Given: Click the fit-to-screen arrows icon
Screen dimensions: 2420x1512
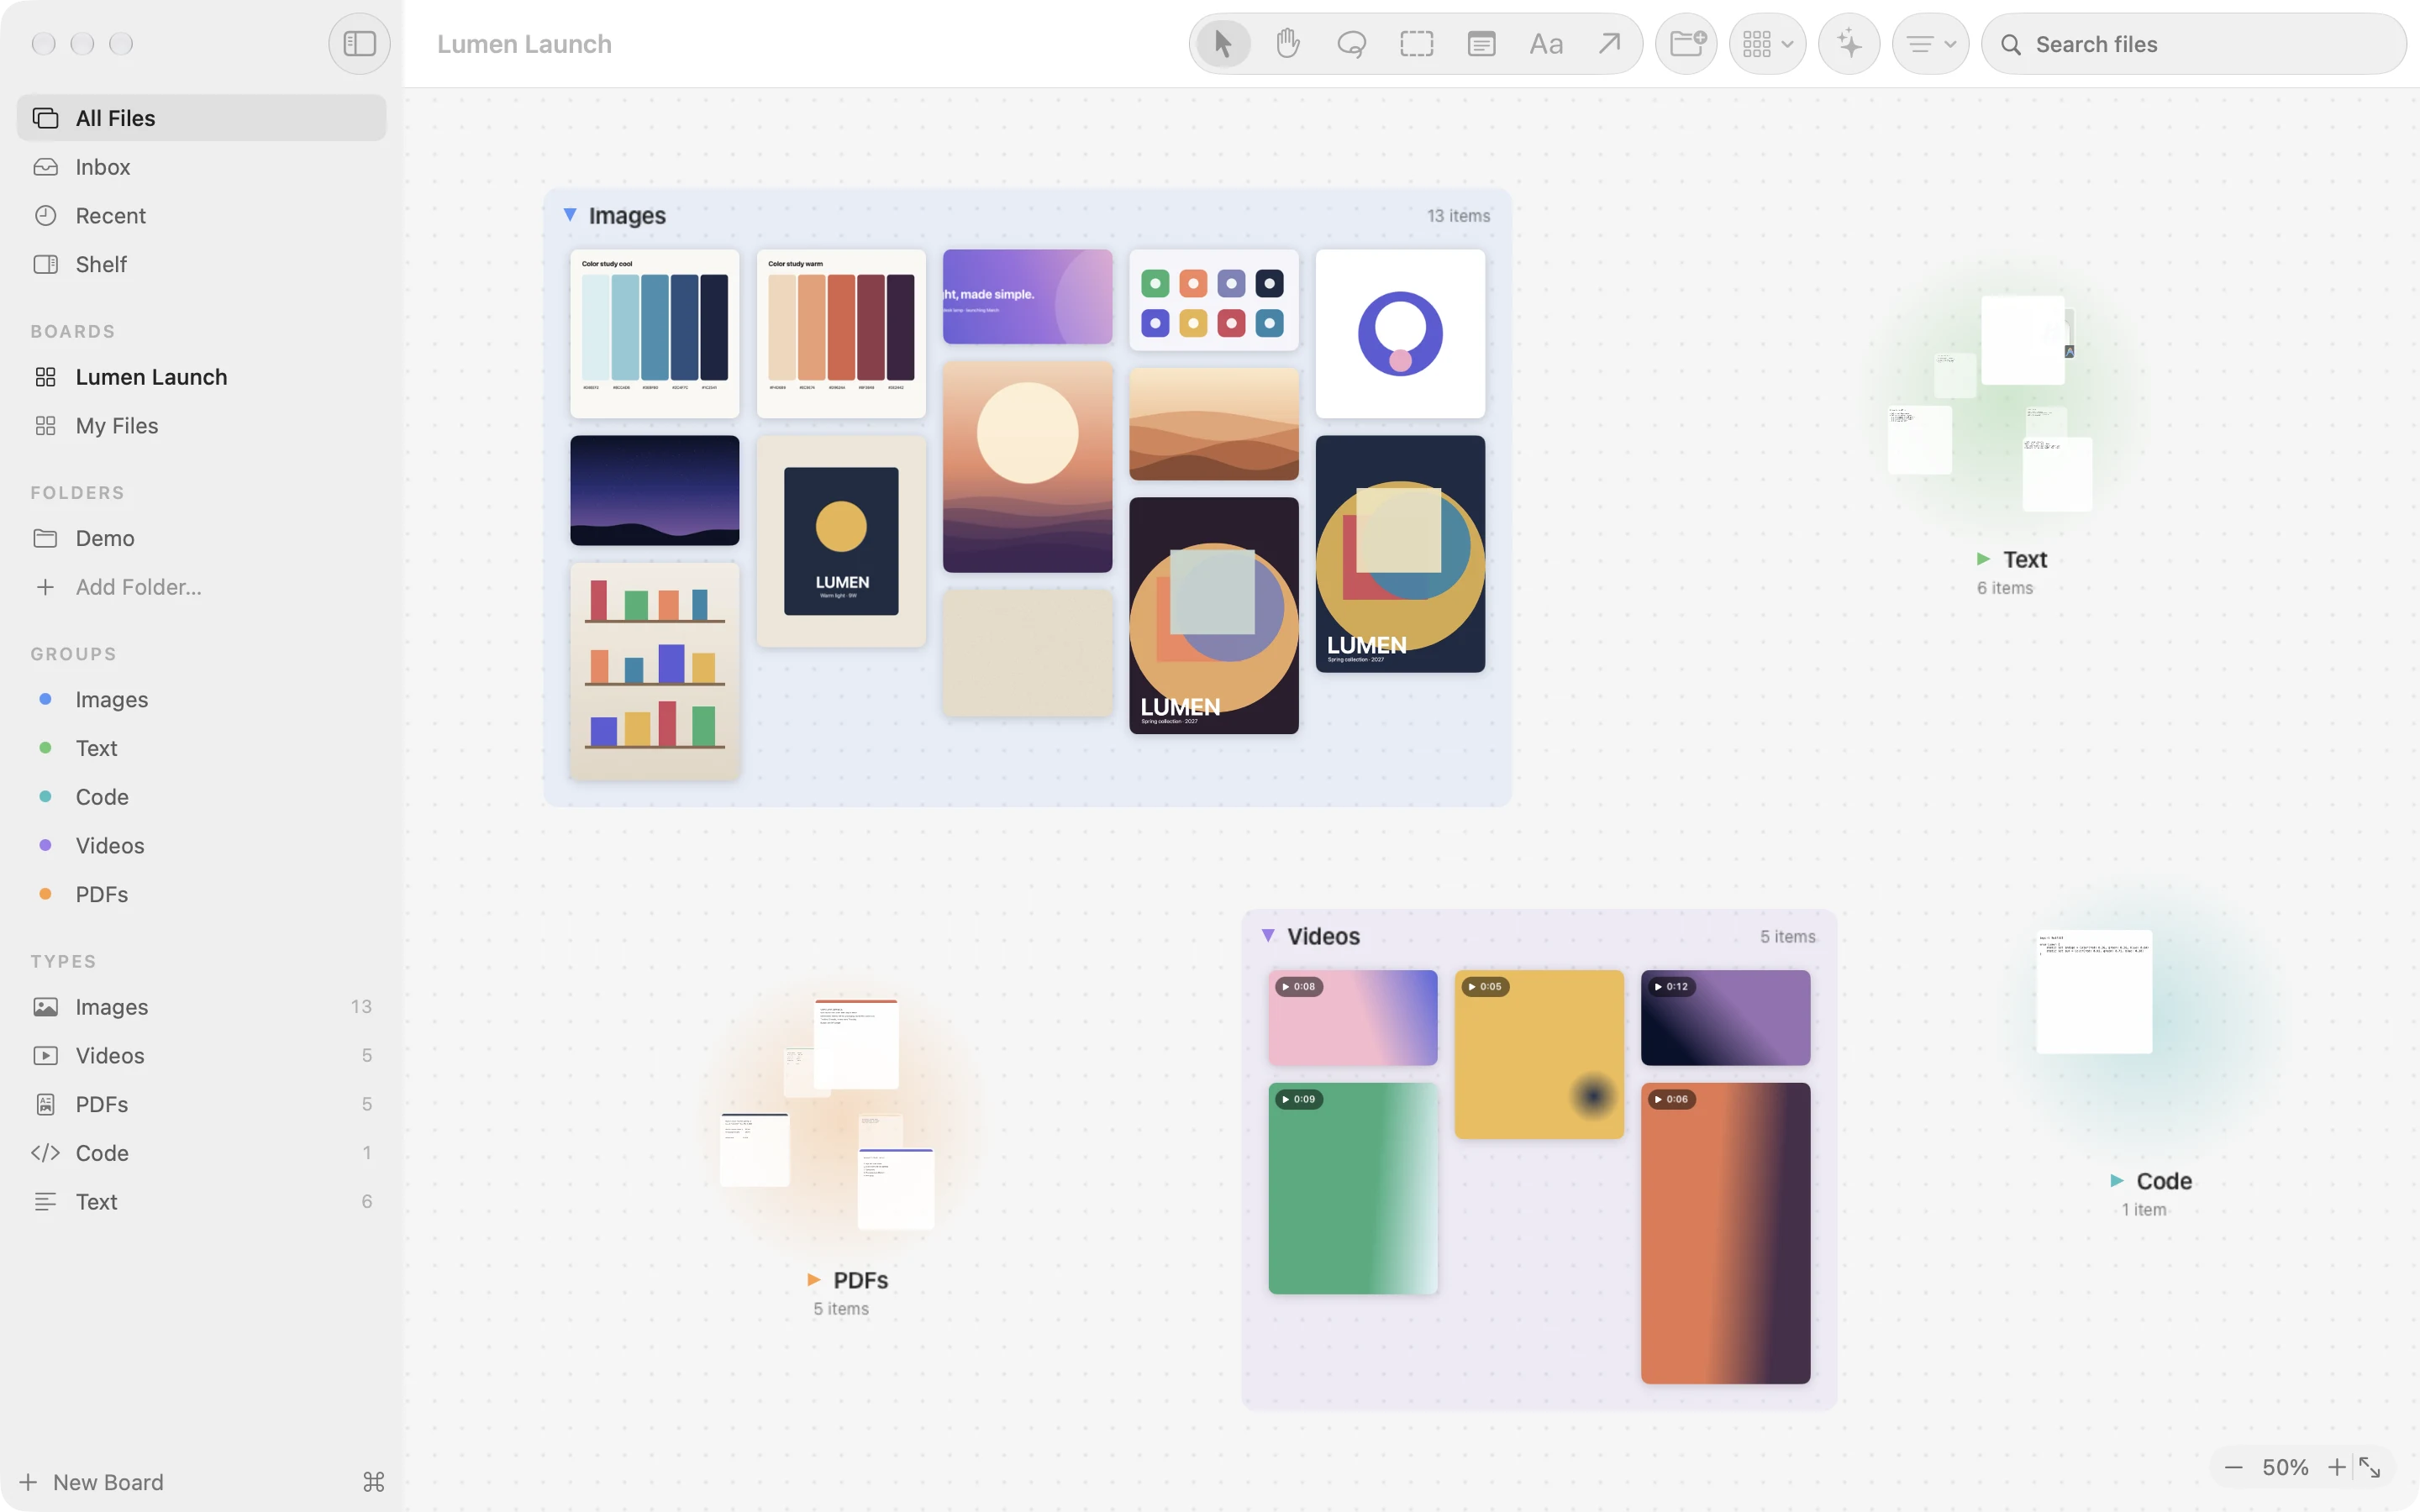Looking at the screenshot, I should [2370, 1467].
